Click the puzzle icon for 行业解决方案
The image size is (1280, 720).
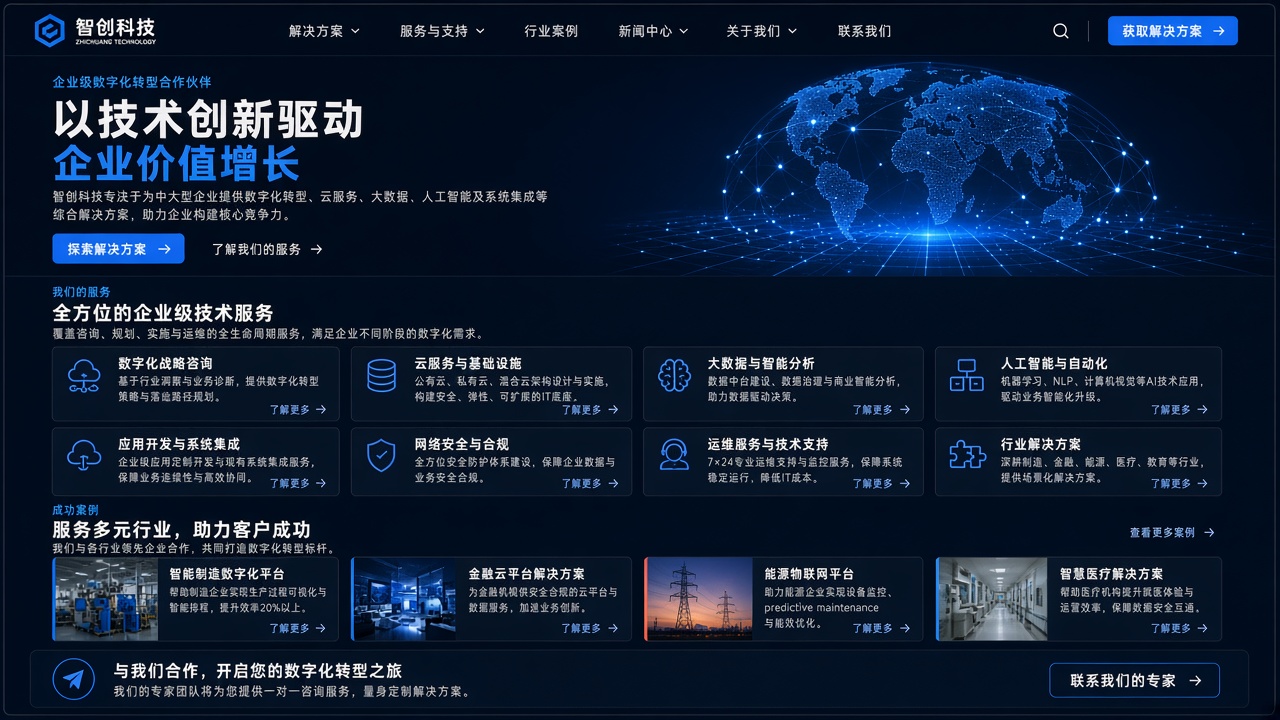click(967, 455)
